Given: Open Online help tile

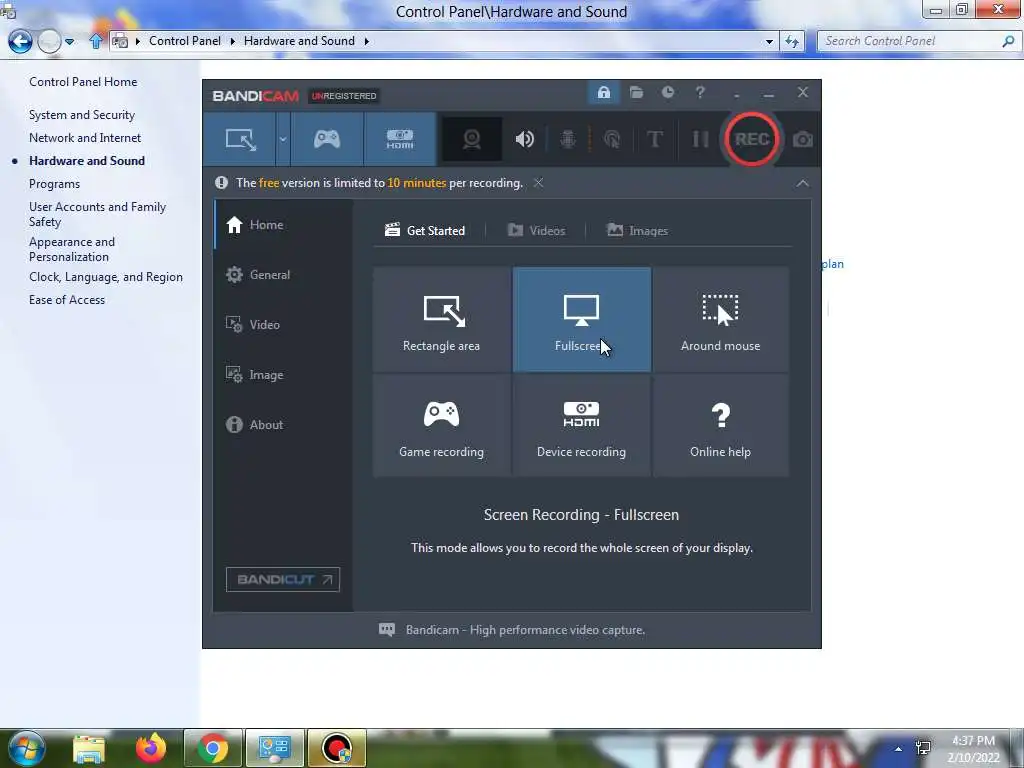Looking at the screenshot, I should [720, 425].
